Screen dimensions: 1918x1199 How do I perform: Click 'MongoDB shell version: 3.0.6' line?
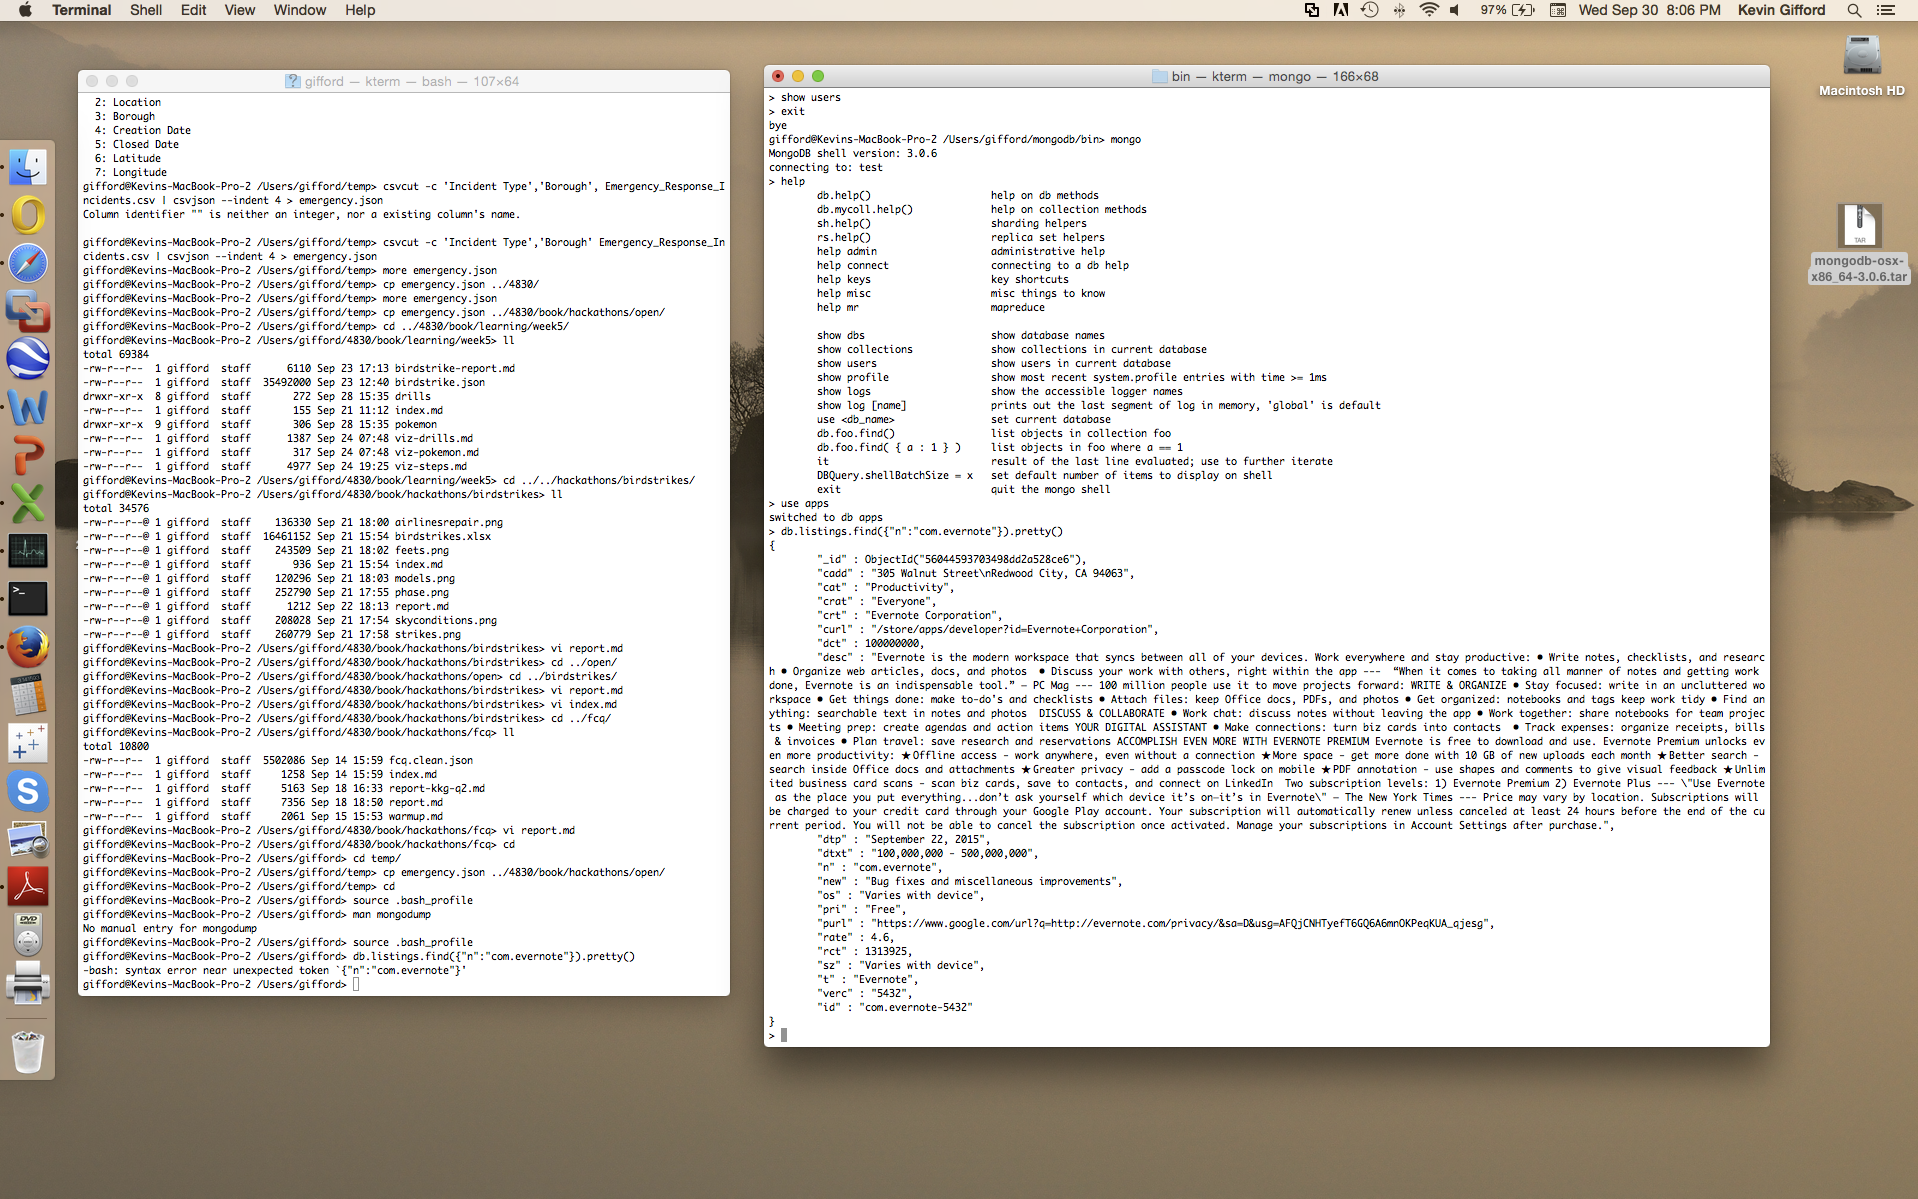(852, 153)
